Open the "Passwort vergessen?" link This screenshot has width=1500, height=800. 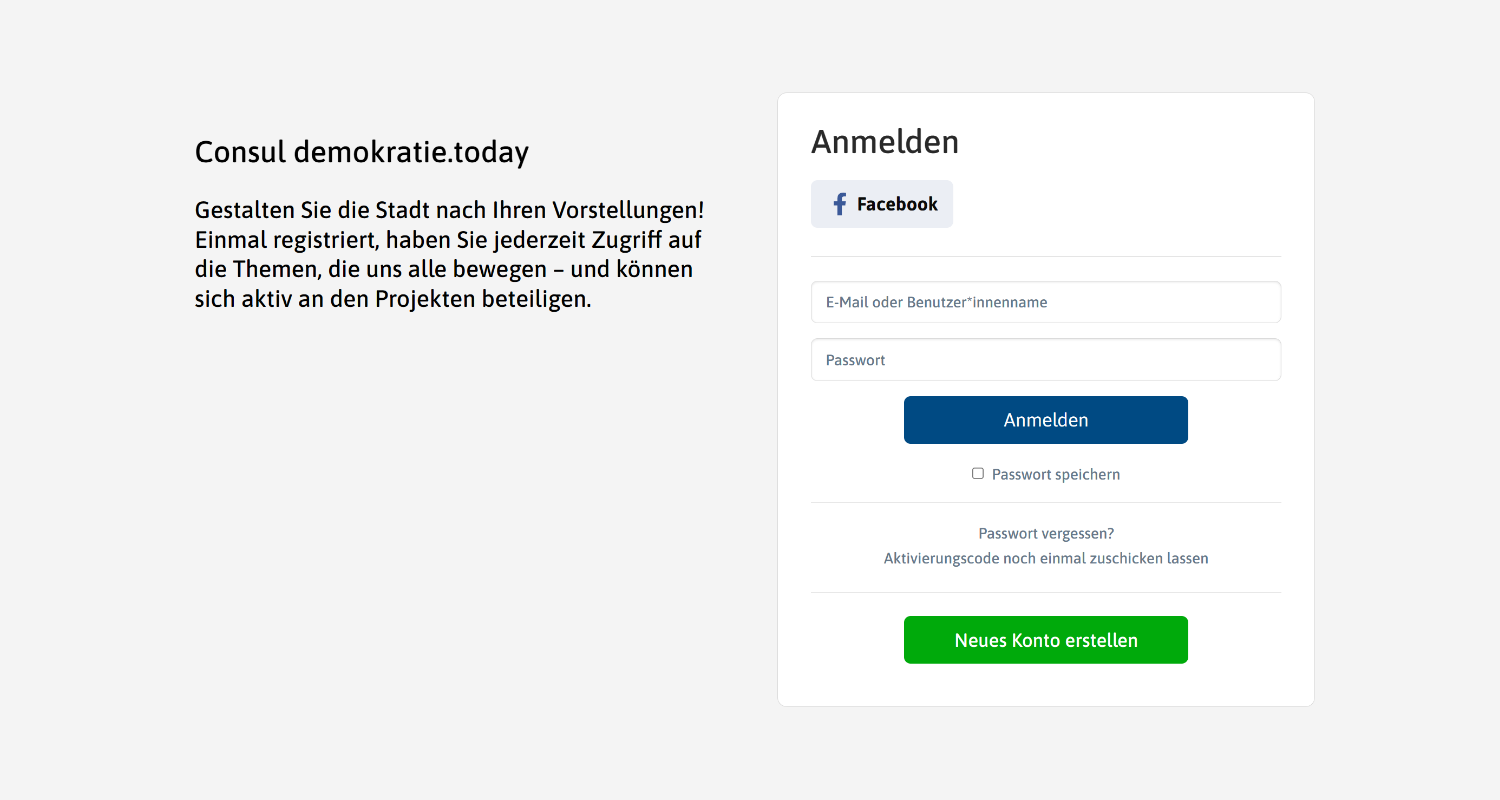pyautogui.click(x=1046, y=534)
